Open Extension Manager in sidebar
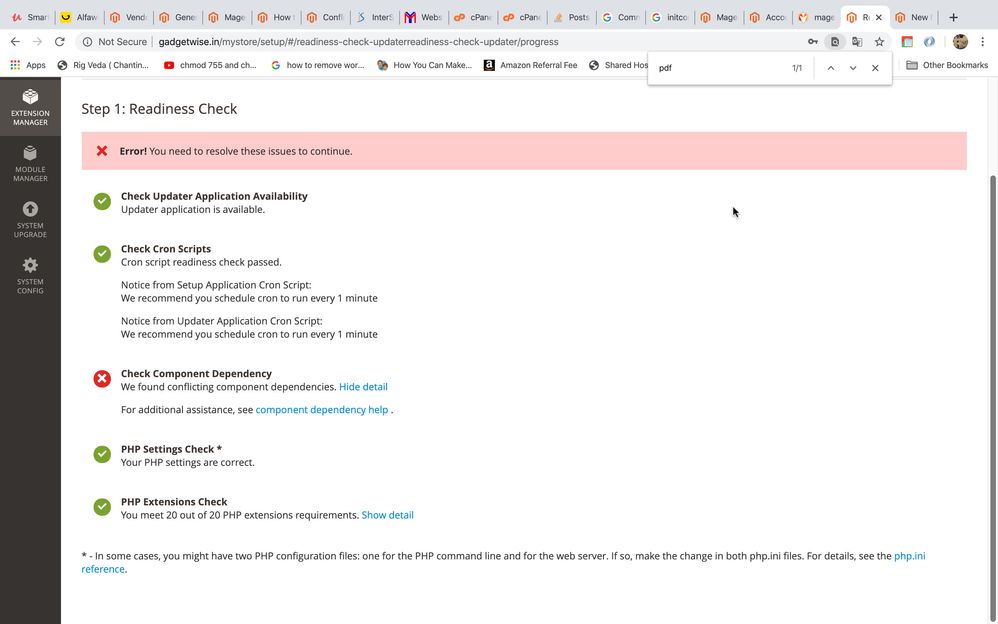 point(30,107)
